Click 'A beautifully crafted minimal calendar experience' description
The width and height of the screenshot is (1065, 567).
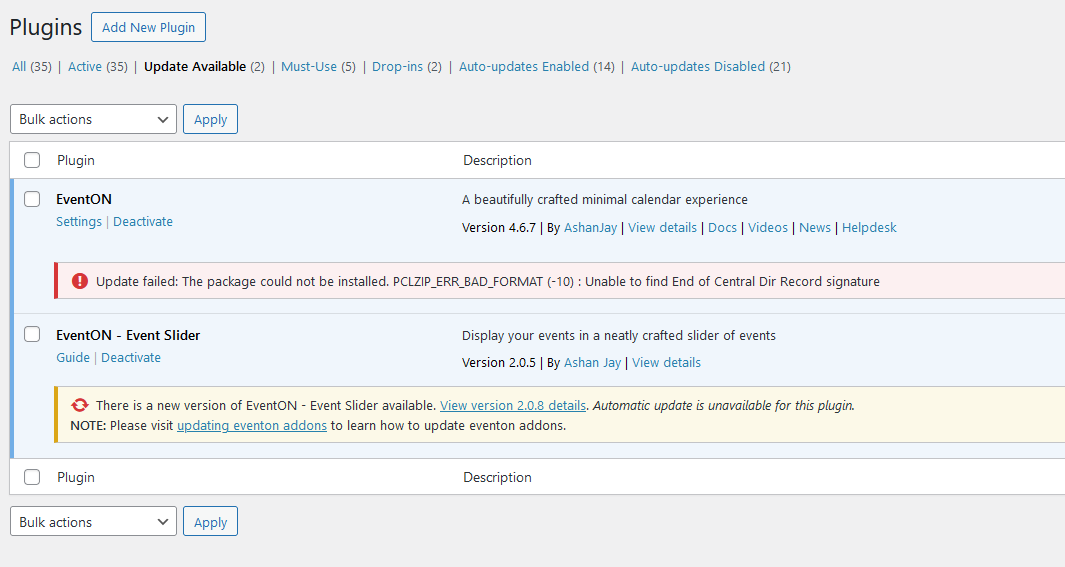[604, 200]
